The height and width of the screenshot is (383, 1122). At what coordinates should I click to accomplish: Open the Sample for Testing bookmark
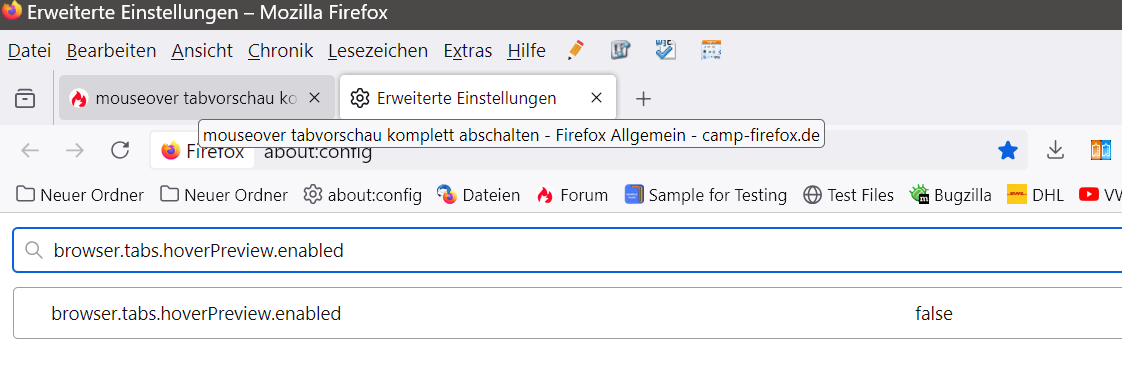pos(706,195)
